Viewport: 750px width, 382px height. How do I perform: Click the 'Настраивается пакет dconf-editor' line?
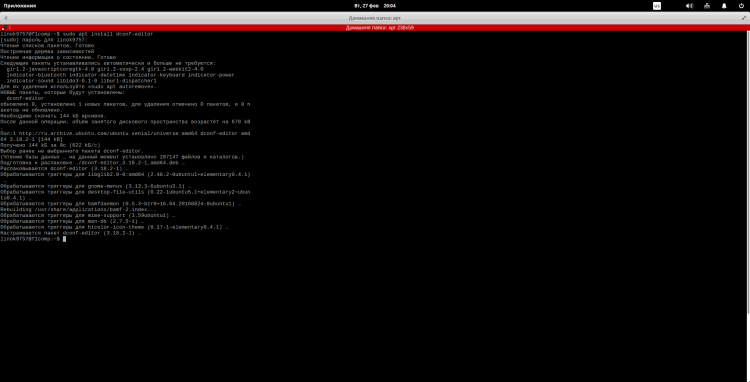(x=70, y=233)
